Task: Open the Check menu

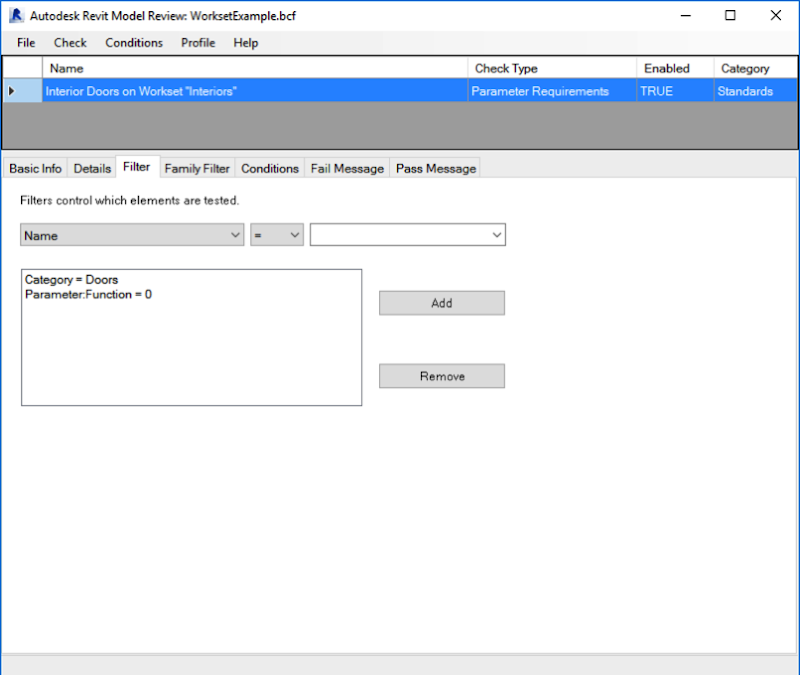Action: click(x=70, y=43)
